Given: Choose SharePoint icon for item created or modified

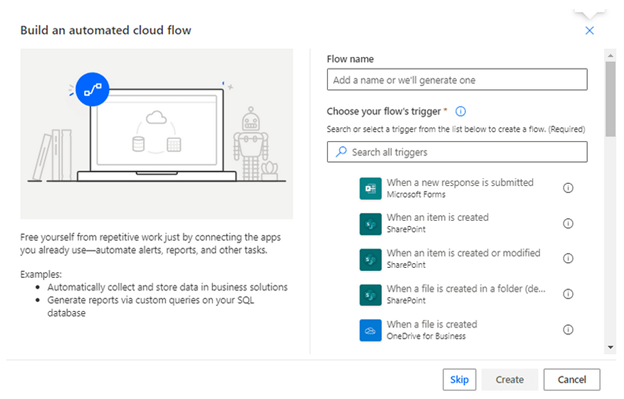Looking at the screenshot, I should (370, 259).
